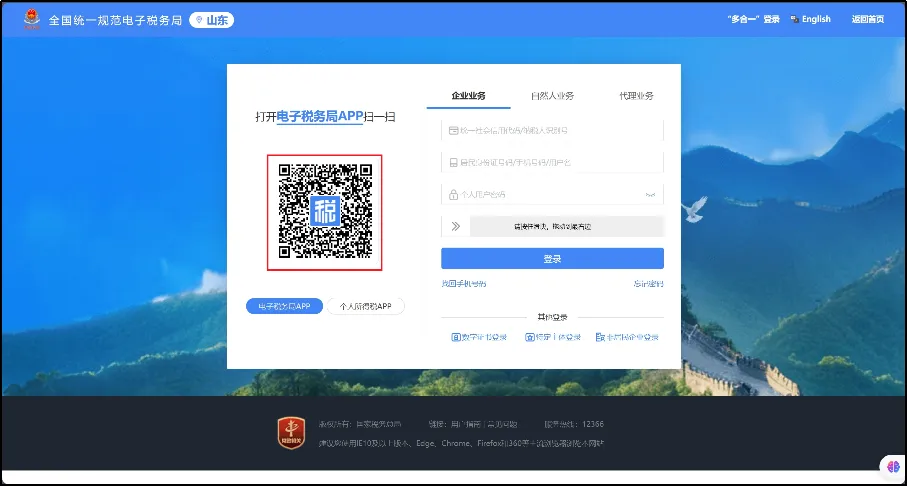Select the 电子税务局APP scan option
This screenshot has width=908, height=487.
pyautogui.click(x=284, y=306)
